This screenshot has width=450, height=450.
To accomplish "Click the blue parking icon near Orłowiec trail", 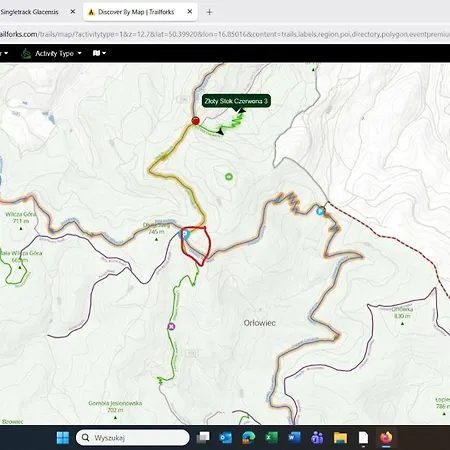I will 320,211.
